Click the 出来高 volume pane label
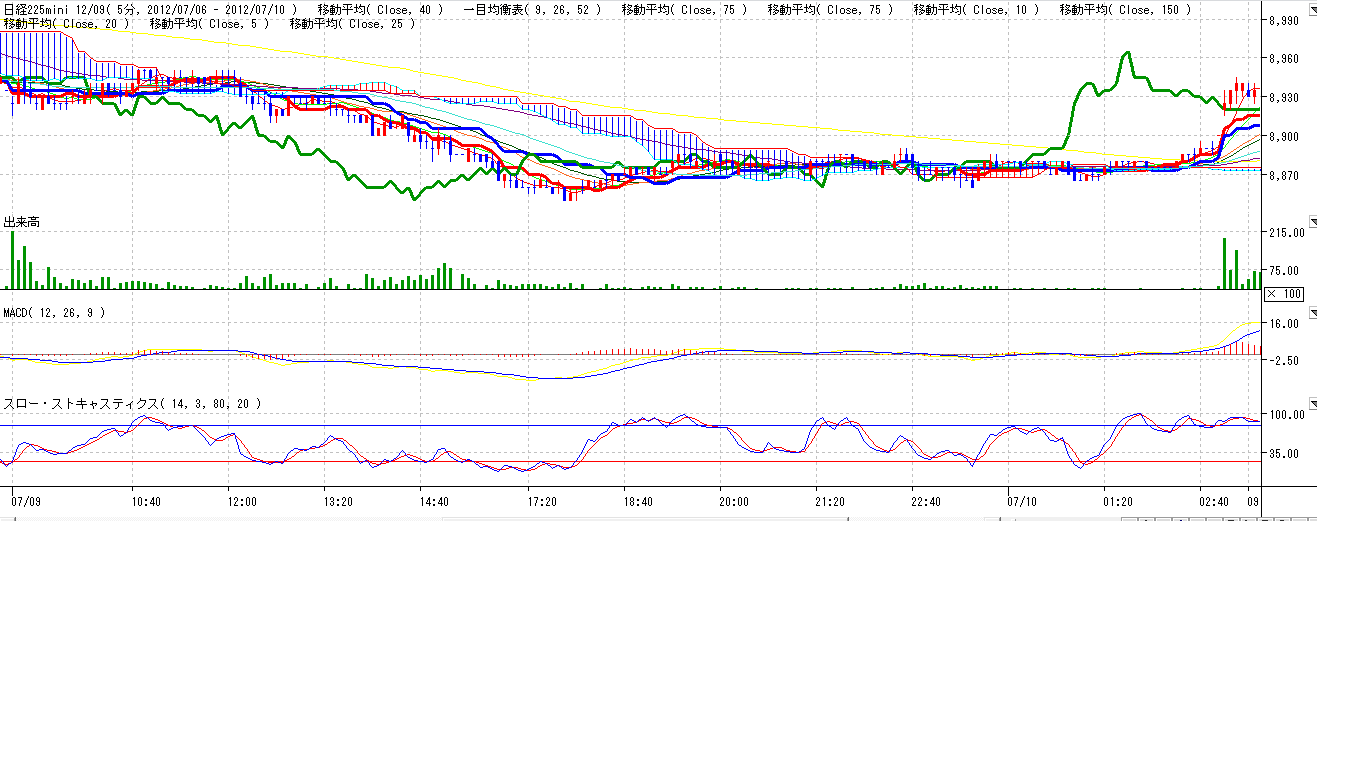1366x768 pixels. click(22, 222)
